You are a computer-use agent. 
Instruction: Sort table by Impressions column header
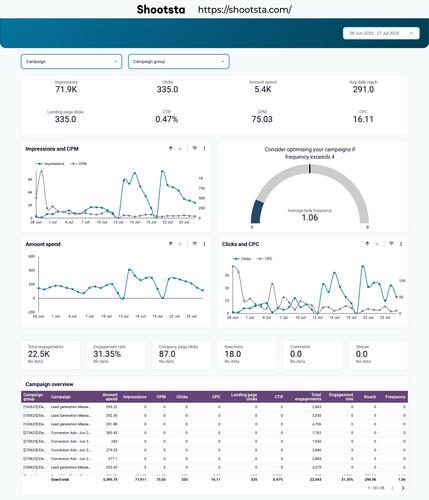135,397
